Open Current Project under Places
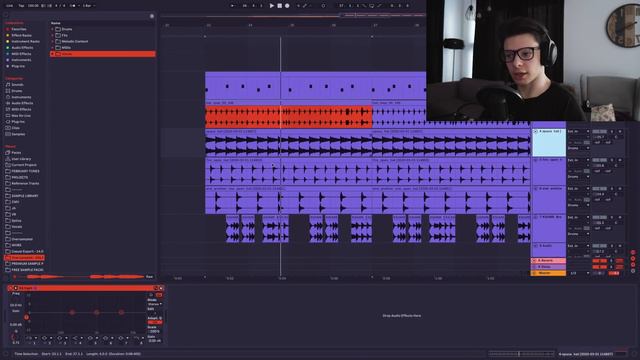Viewport: 640px width, 360px height. coord(24,165)
